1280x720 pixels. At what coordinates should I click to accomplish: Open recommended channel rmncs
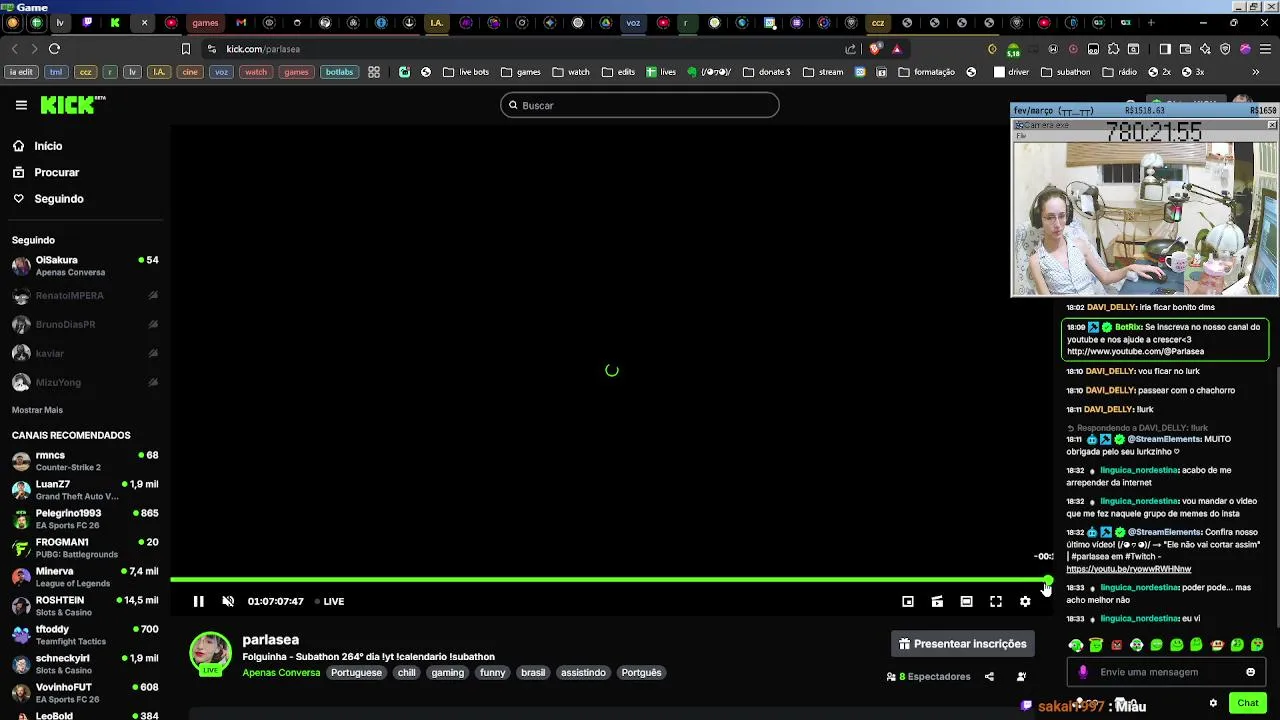point(85,461)
